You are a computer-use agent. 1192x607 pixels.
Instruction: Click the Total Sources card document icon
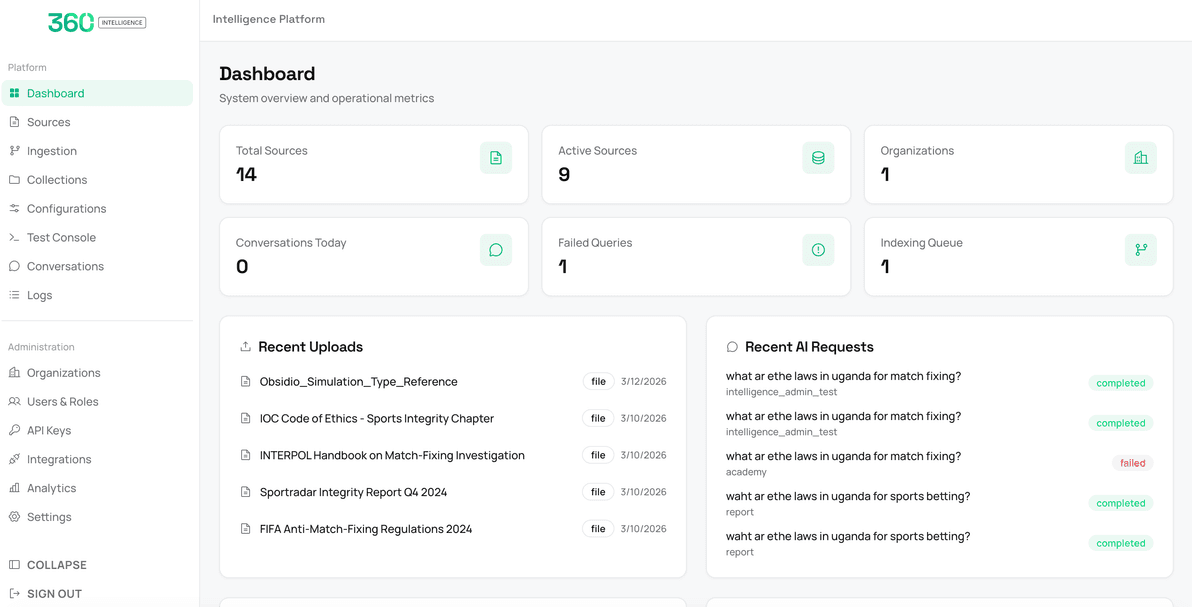496,158
